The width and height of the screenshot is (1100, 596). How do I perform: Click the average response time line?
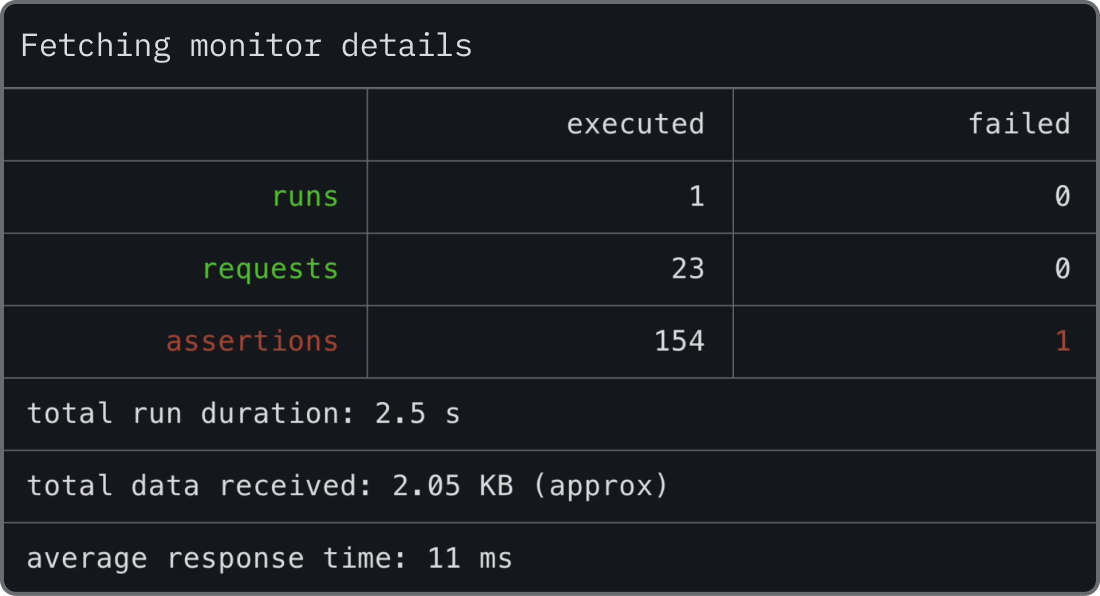(x=268, y=558)
